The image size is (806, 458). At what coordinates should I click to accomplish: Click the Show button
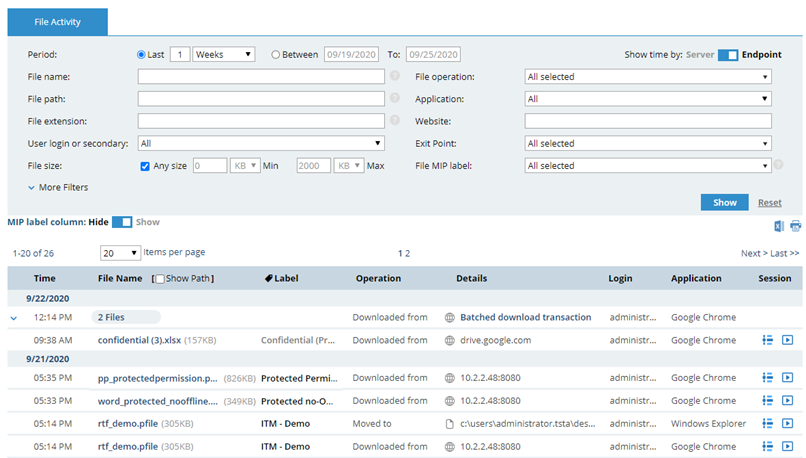click(724, 202)
